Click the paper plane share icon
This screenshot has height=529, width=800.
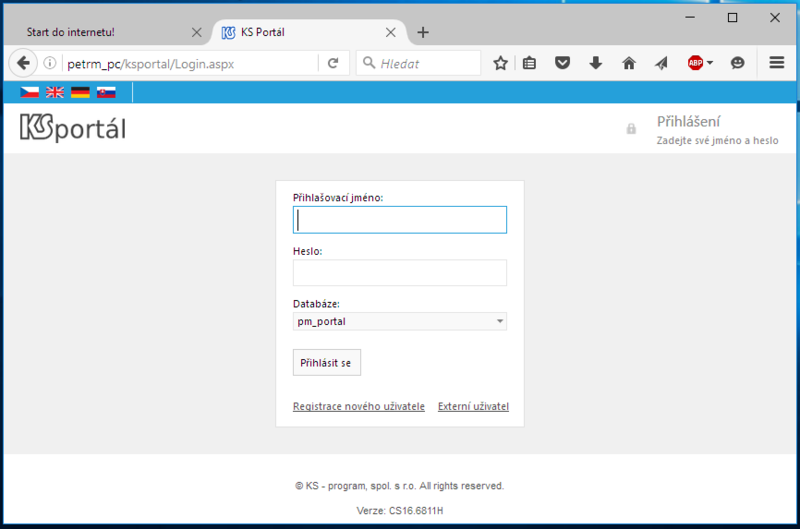[x=662, y=63]
